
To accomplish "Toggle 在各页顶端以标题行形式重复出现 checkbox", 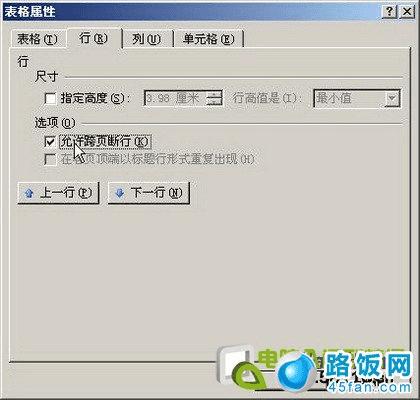I will [50, 159].
